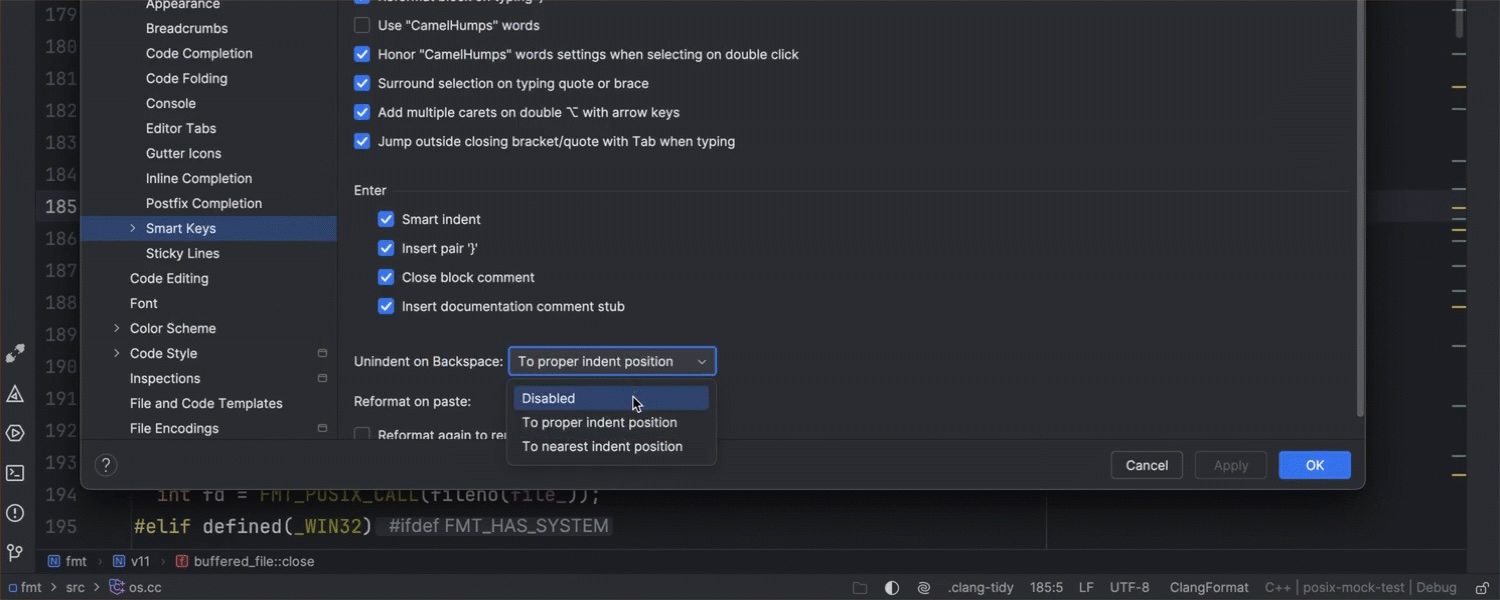
Task: Click the Unindent on Backspace combo box
Action: [612, 361]
